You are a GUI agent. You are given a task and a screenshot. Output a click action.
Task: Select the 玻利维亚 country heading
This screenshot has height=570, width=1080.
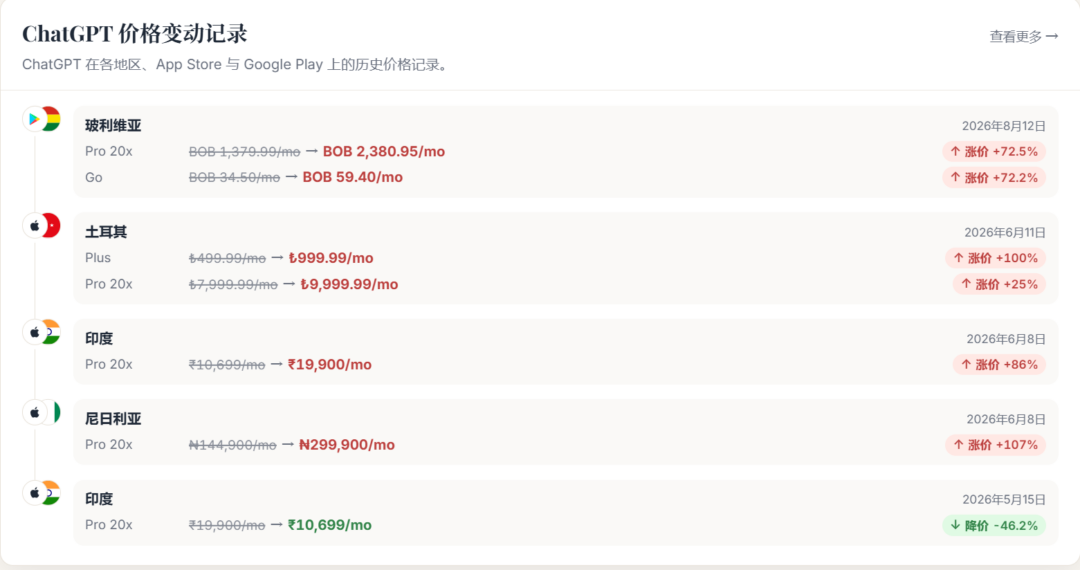click(113, 125)
